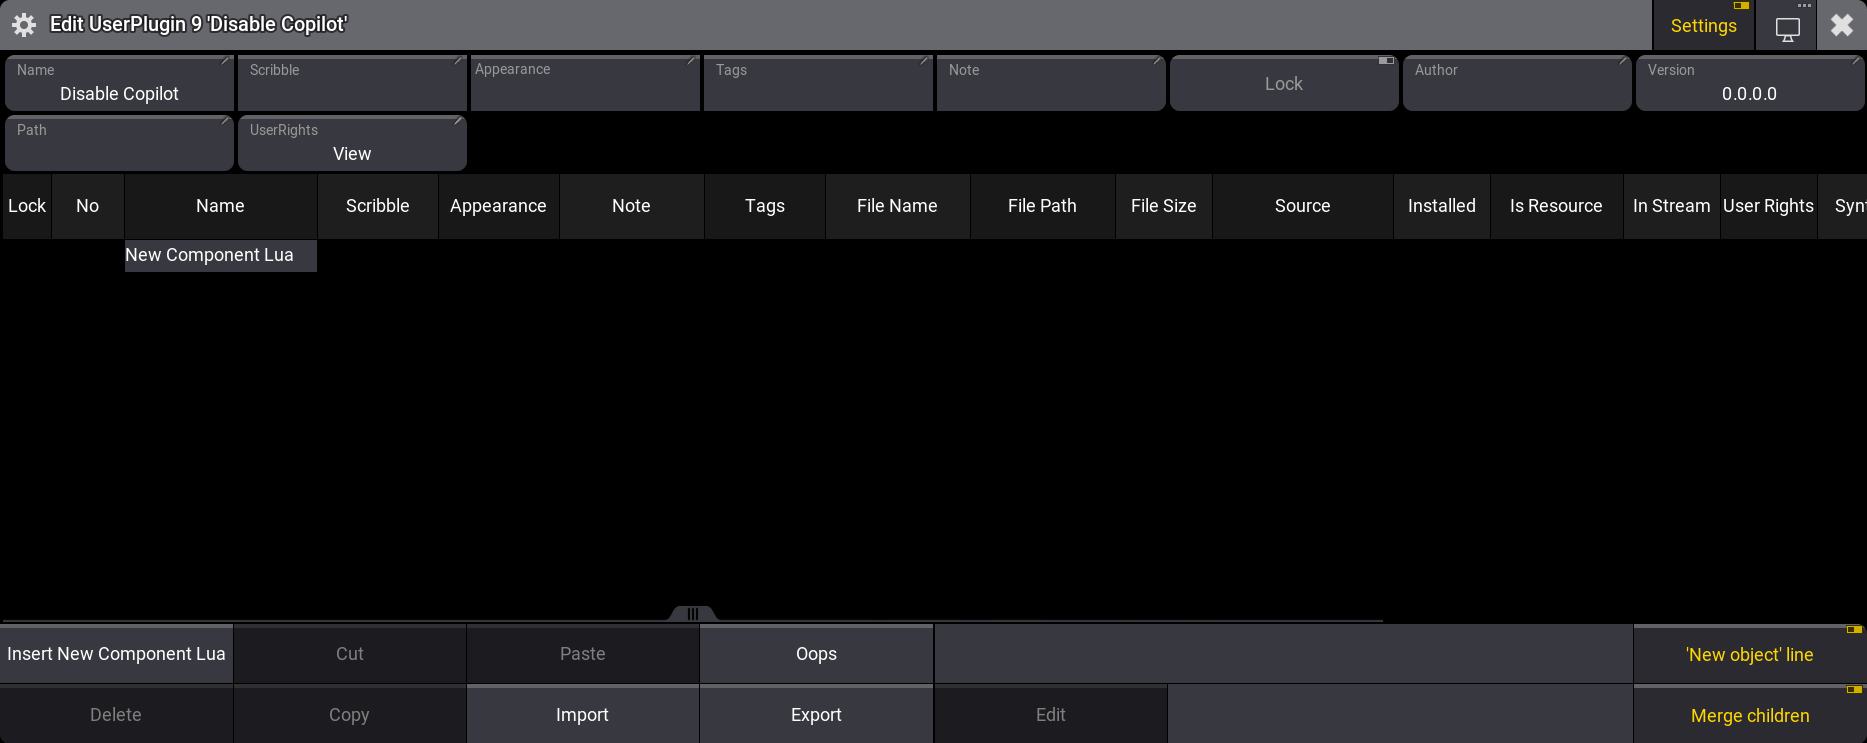The image size is (1867, 743).
Task: Close the Edit UserPlugin window
Action: click(1842, 25)
